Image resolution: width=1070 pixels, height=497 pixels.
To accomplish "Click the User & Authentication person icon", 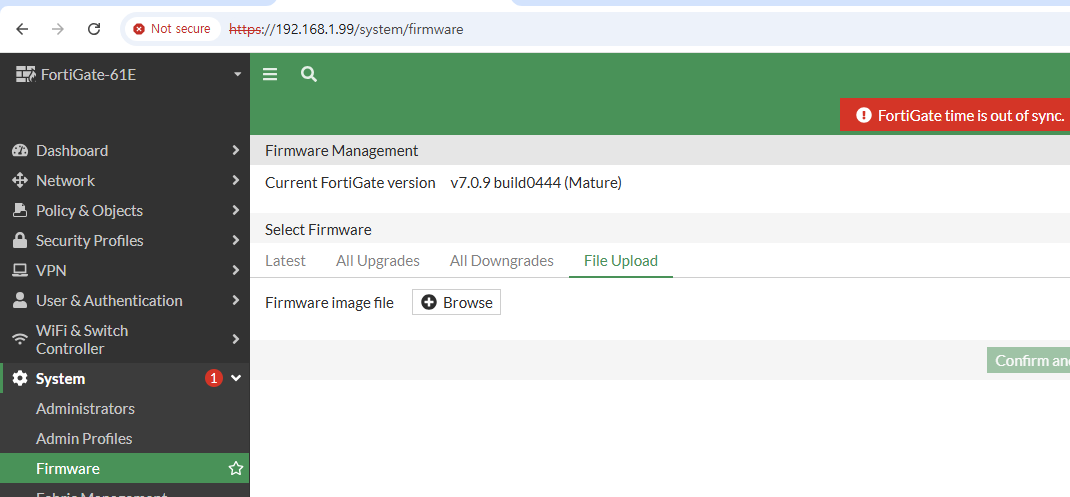I will tap(20, 300).
